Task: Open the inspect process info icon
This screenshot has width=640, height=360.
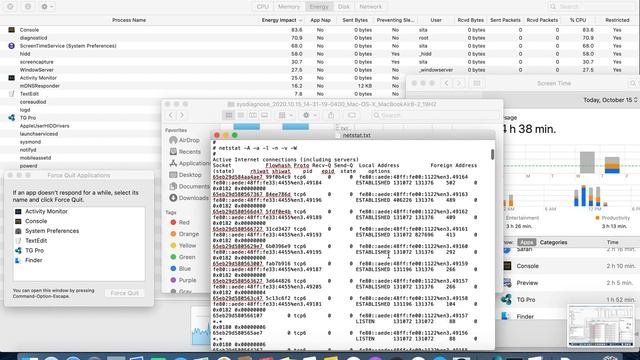Action: pos(28,7)
